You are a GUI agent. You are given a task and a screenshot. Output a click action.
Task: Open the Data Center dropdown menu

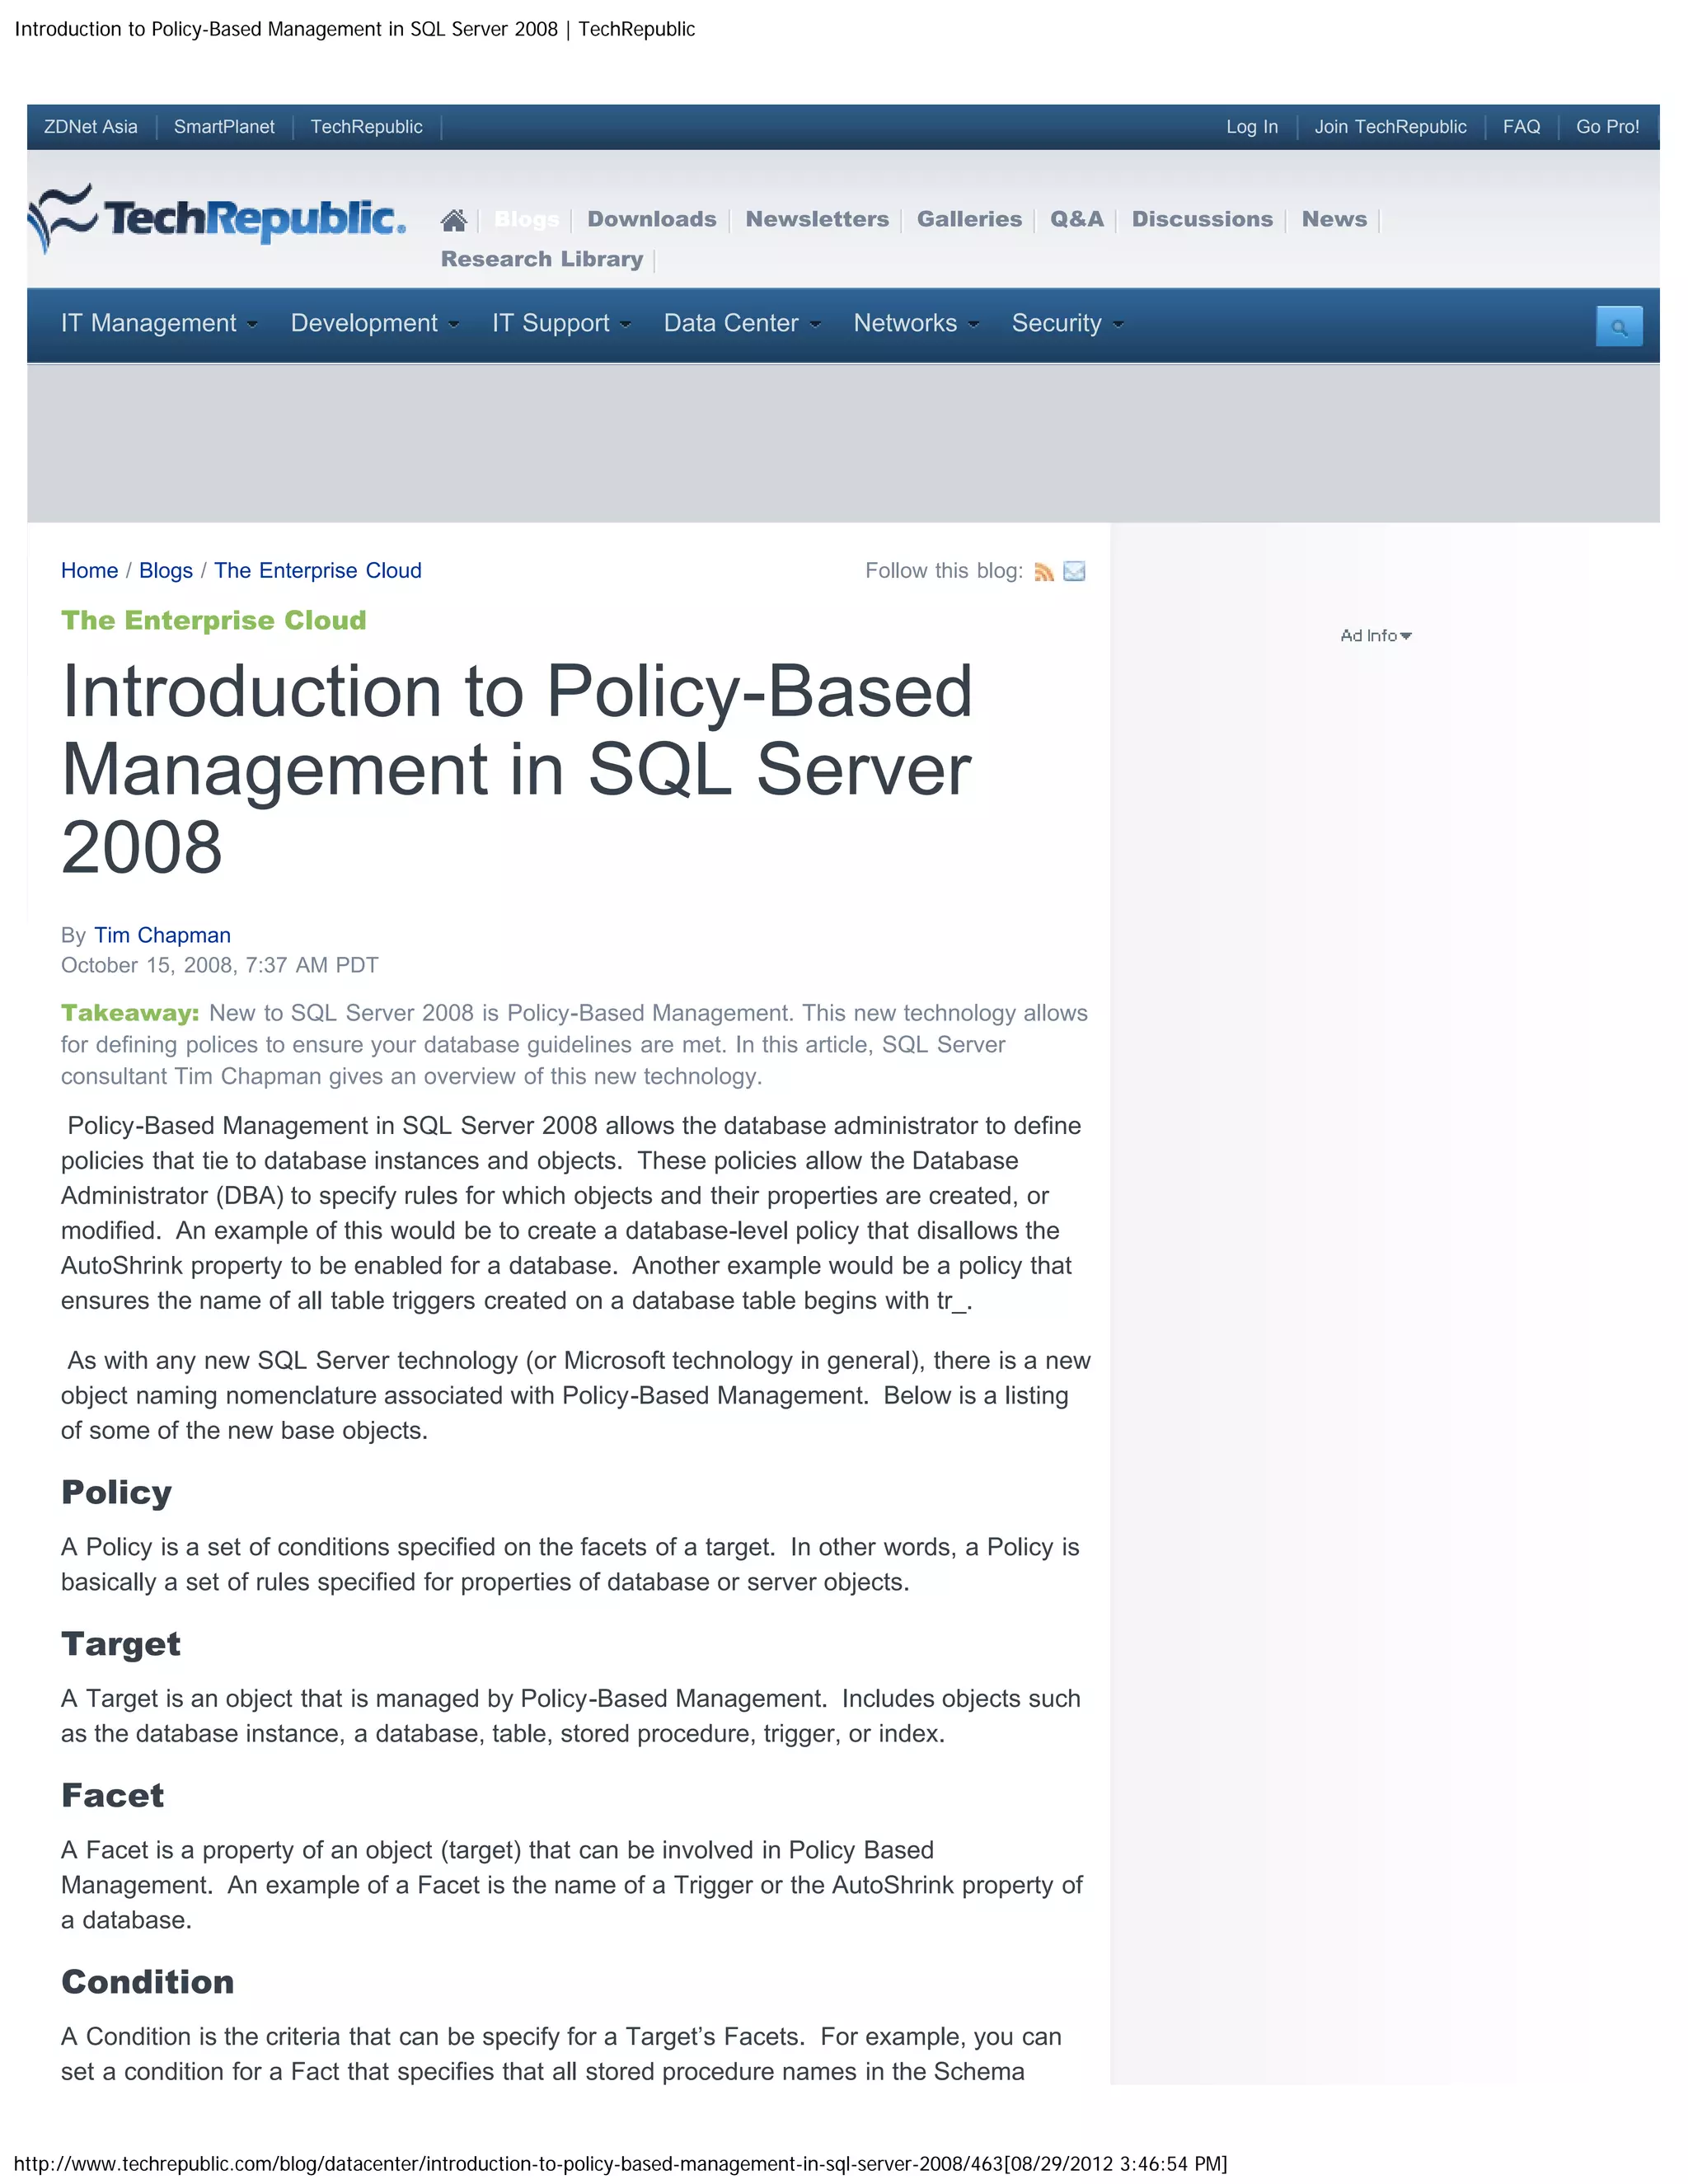click(741, 323)
